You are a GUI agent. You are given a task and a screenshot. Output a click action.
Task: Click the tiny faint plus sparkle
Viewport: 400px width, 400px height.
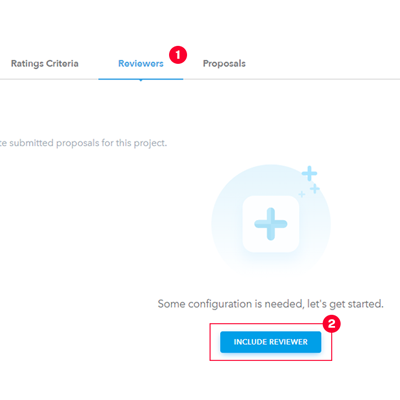coord(302,194)
